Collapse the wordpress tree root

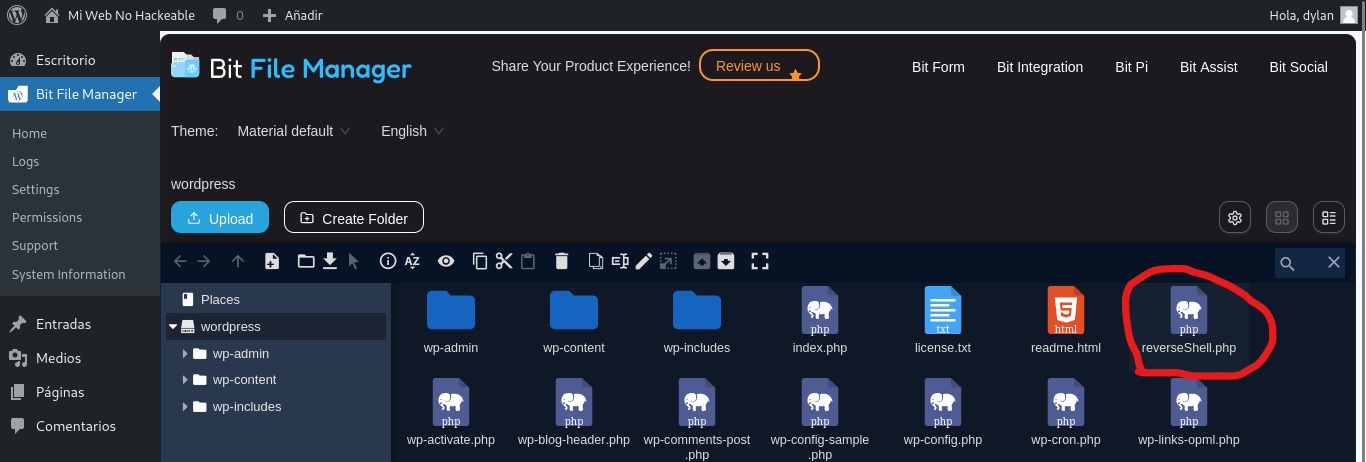[173, 327]
